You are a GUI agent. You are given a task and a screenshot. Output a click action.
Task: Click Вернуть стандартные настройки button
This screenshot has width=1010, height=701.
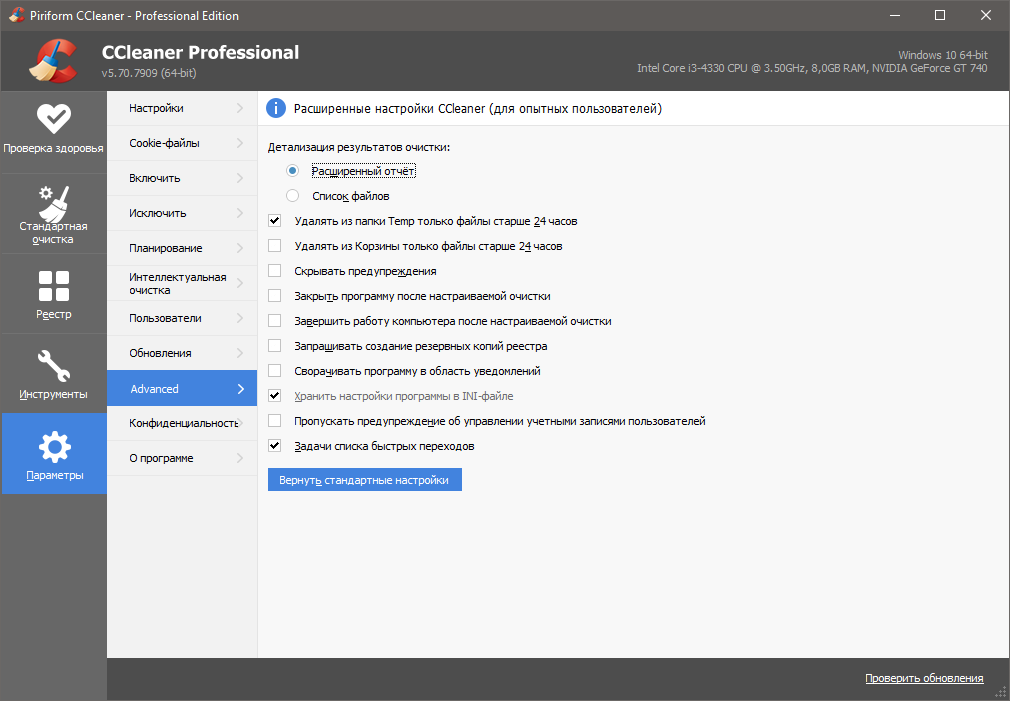pos(364,480)
